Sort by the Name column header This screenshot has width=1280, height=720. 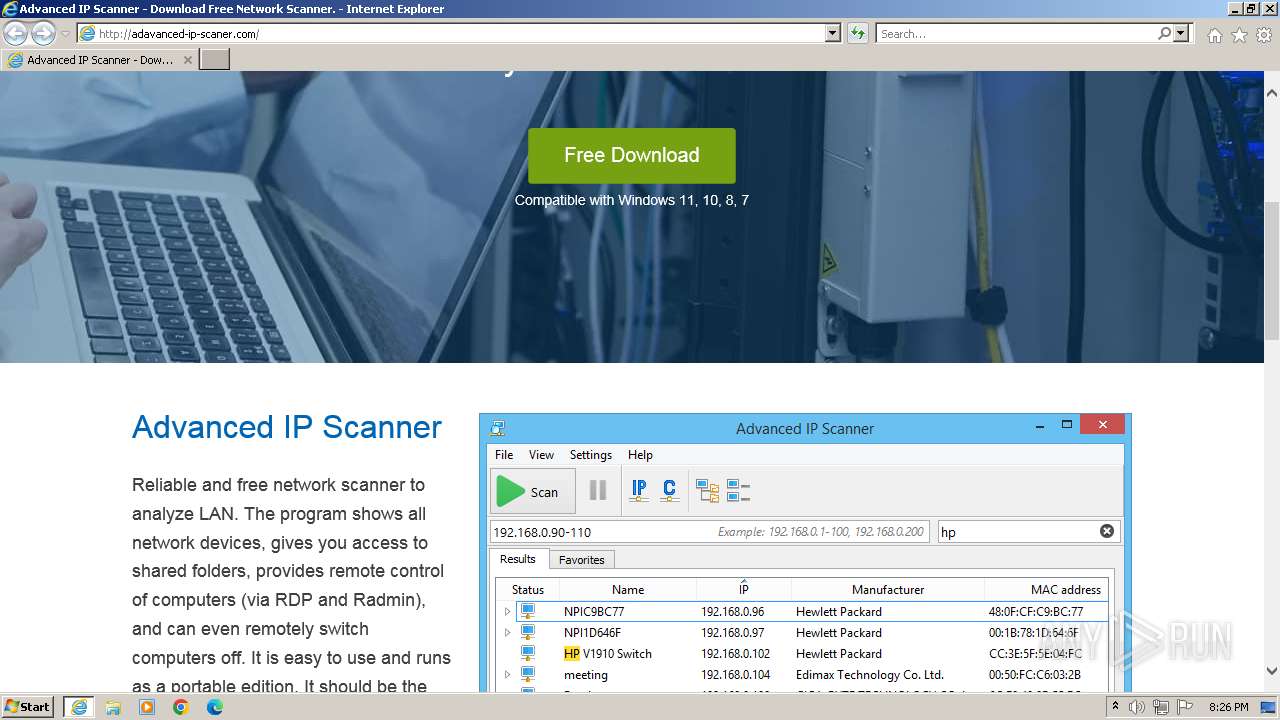pyautogui.click(x=628, y=589)
